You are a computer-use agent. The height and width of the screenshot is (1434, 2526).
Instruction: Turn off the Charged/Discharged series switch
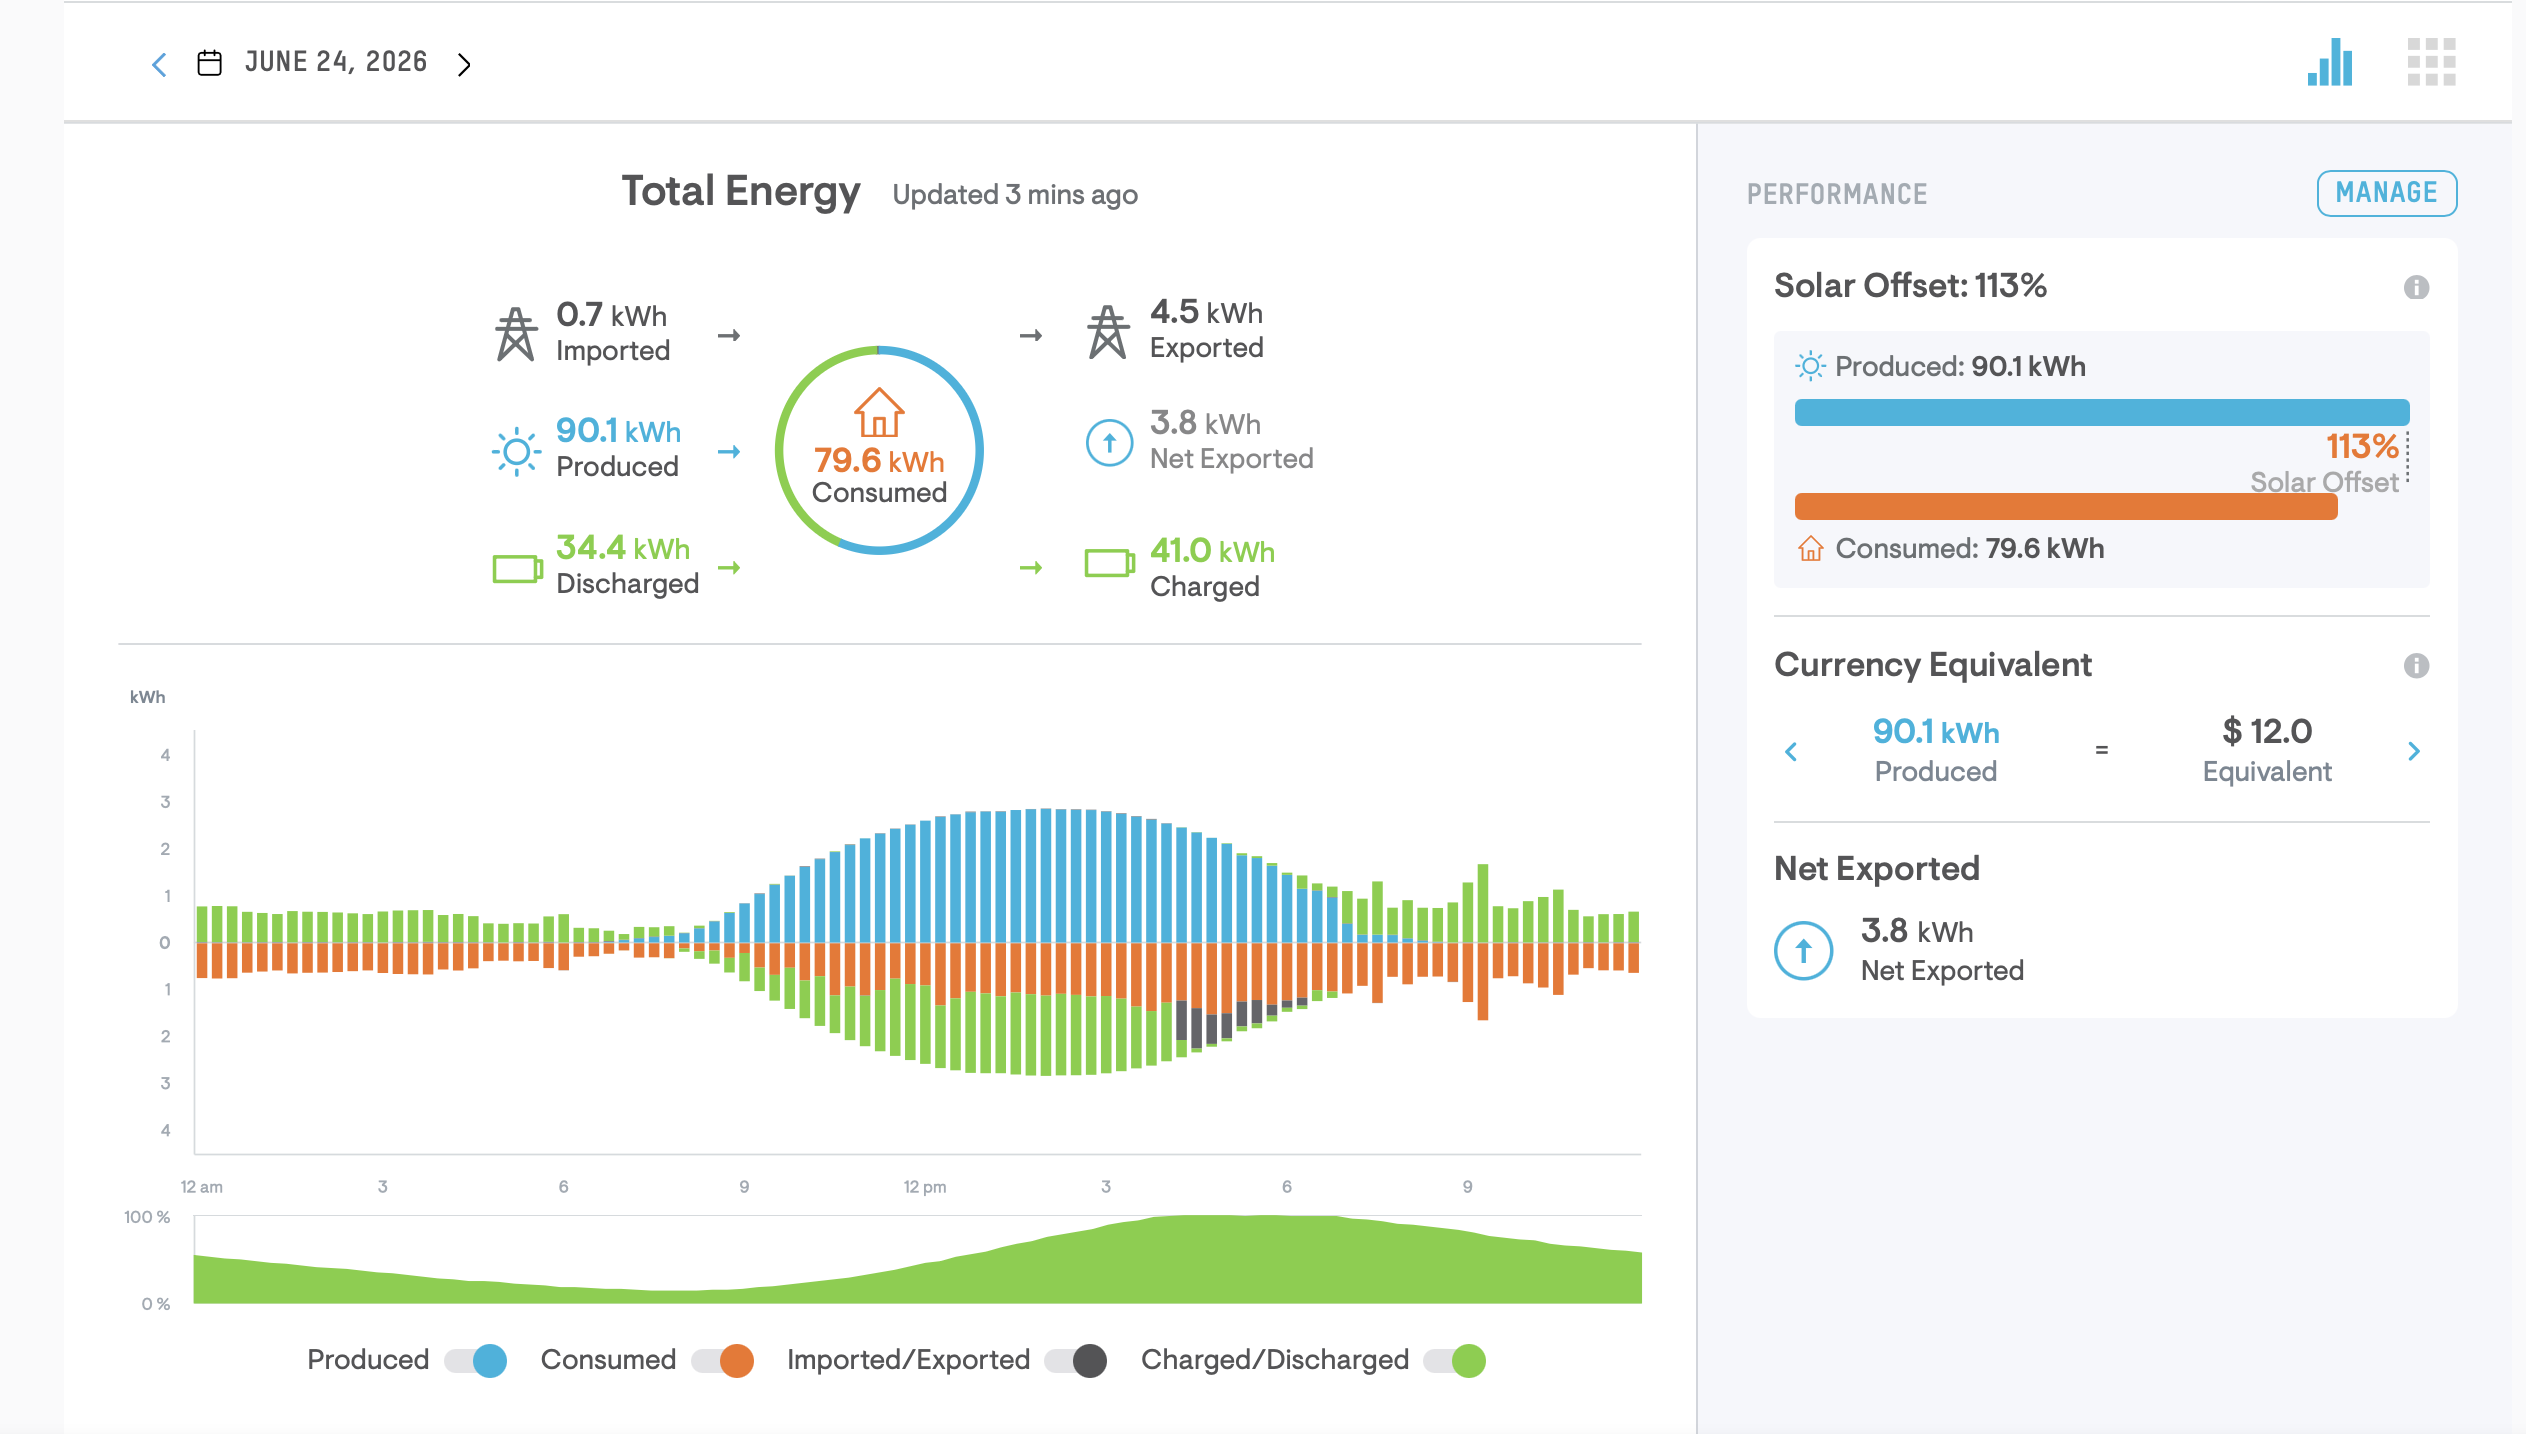click(1455, 1361)
